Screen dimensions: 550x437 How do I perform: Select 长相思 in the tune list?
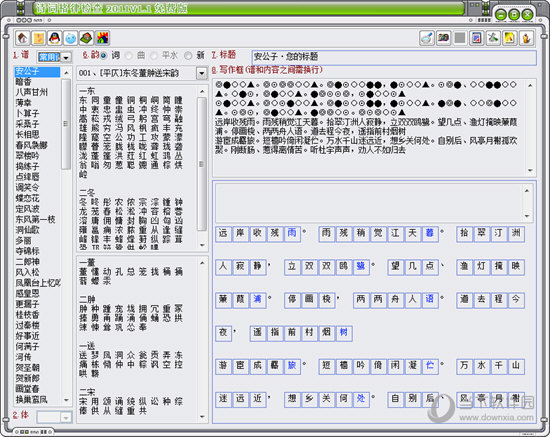[x=27, y=135]
